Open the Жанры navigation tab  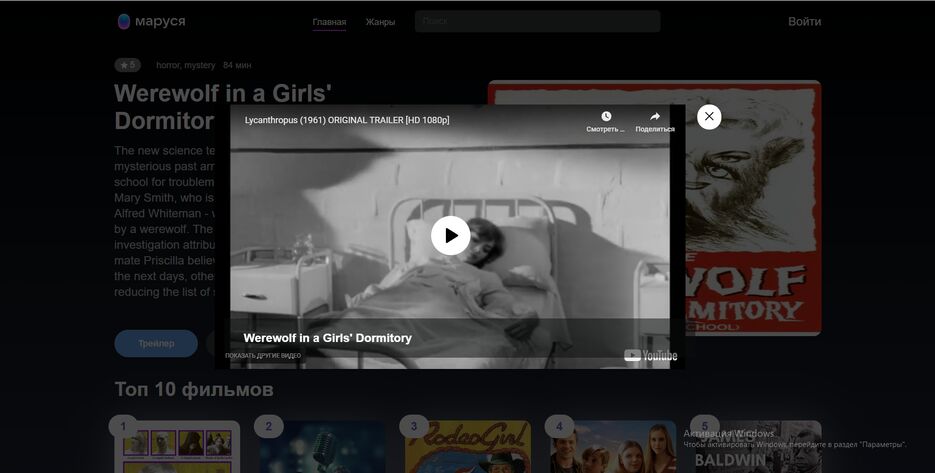380,22
